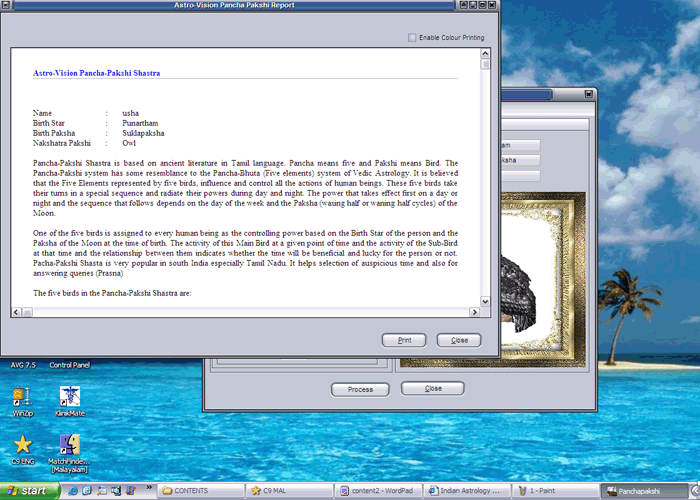Select the AVG 7.5 desktop label
The height and width of the screenshot is (500, 700).
23,365
